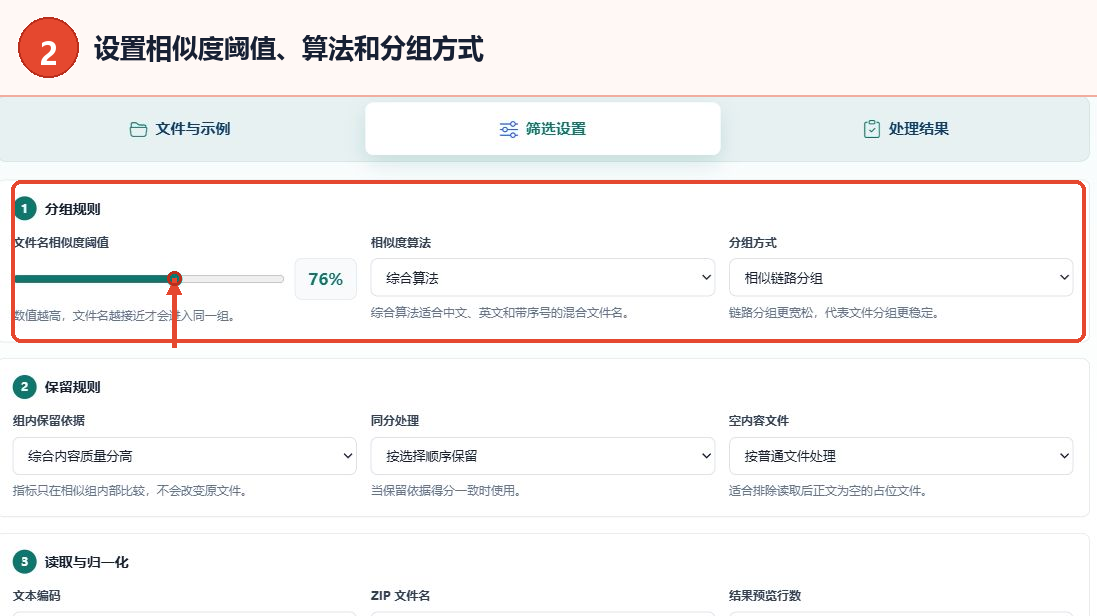This screenshot has width=1097, height=616.
Task: Click the hint text 综合算法适合中文、英文和带序号的混合文件名
Action: 500,313
